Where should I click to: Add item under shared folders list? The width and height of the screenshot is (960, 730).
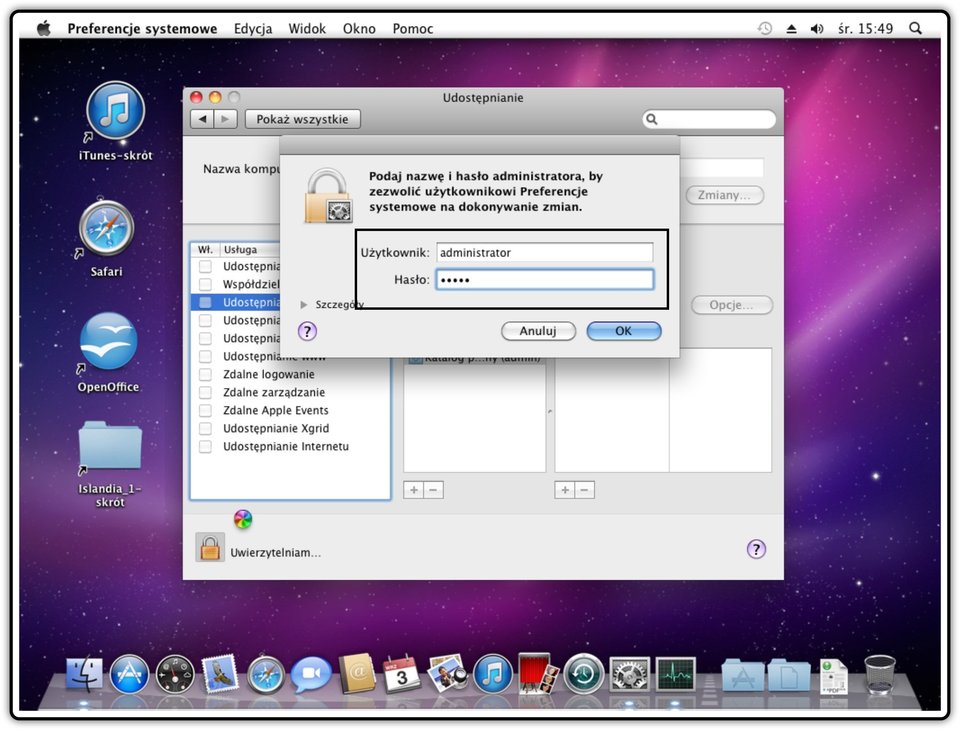pos(414,490)
